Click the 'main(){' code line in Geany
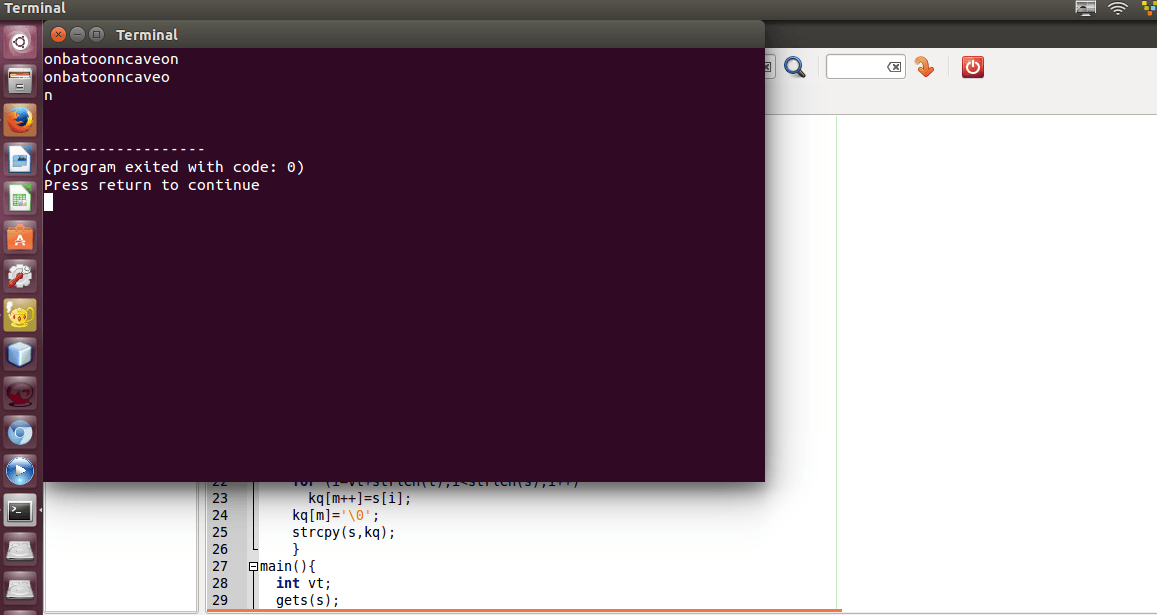 (288, 566)
